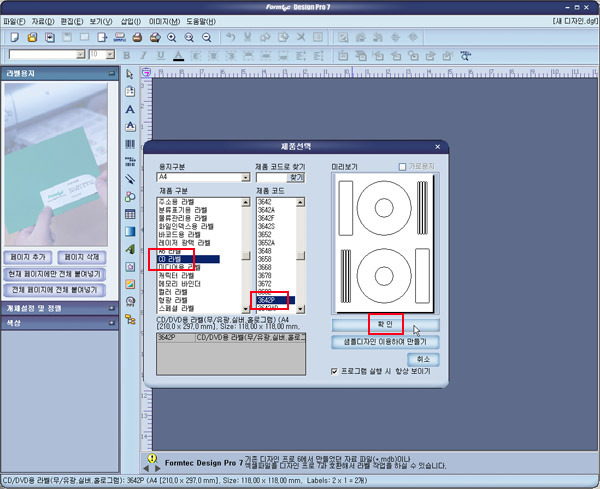Click the help warning icon in status panel
This screenshot has height=489, width=600.
pyautogui.click(x=152, y=458)
